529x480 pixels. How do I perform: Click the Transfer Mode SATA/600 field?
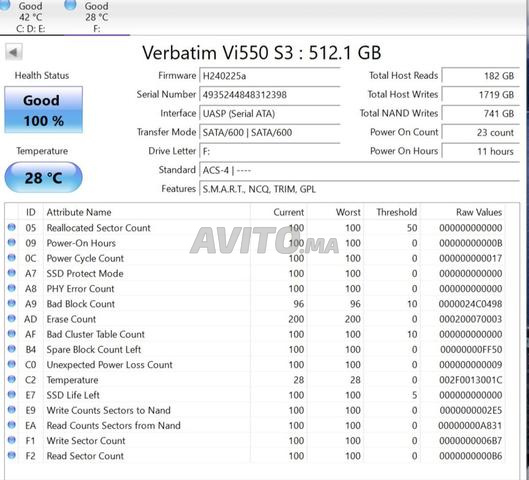pyautogui.click(x=270, y=133)
